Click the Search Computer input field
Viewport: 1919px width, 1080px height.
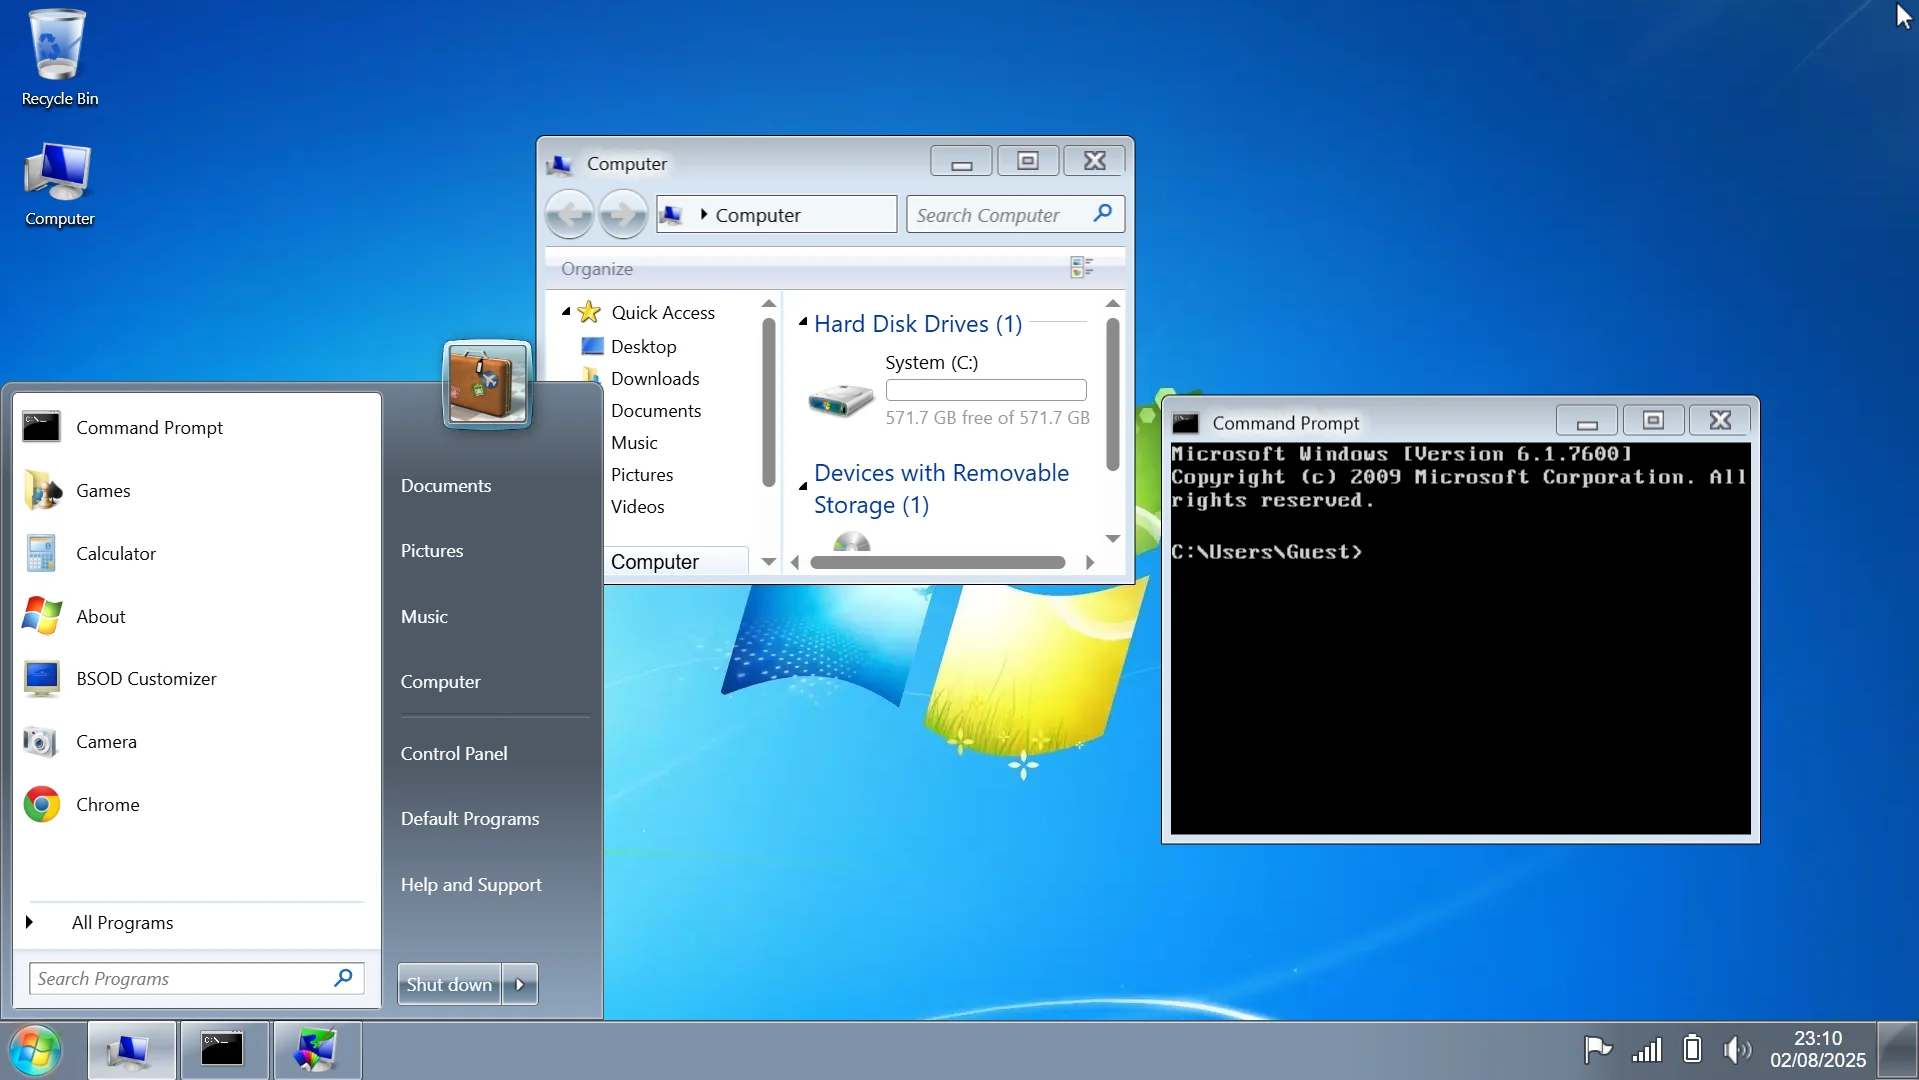pyautogui.click(x=1015, y=214)
